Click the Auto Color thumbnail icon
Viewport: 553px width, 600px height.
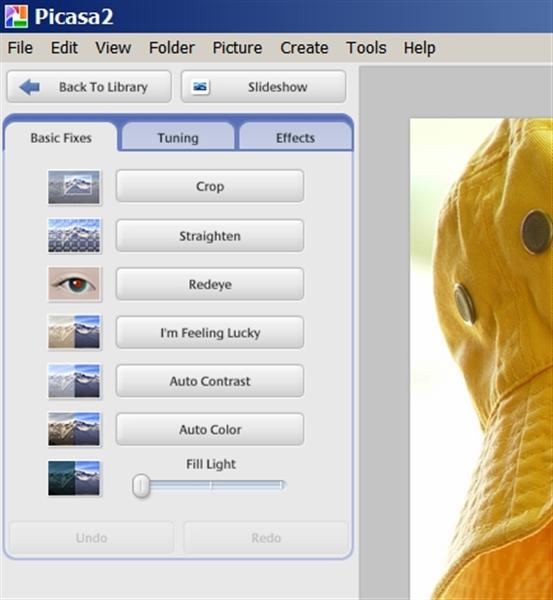click(74, 429)
